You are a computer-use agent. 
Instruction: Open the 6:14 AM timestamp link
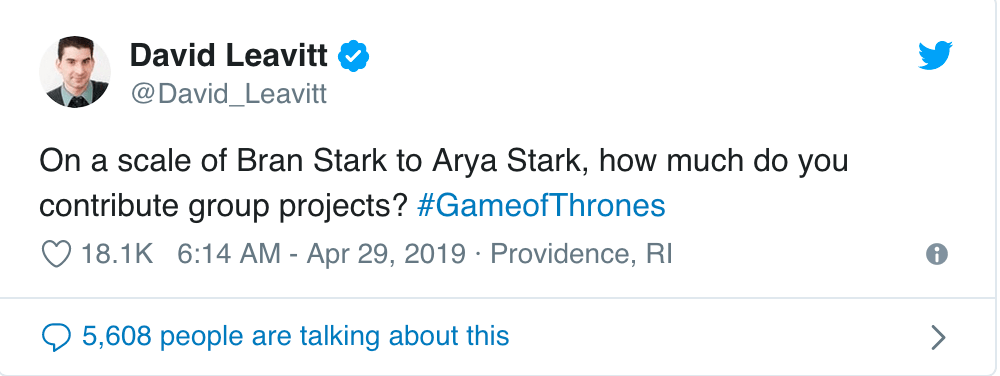[x=228, y=254]
